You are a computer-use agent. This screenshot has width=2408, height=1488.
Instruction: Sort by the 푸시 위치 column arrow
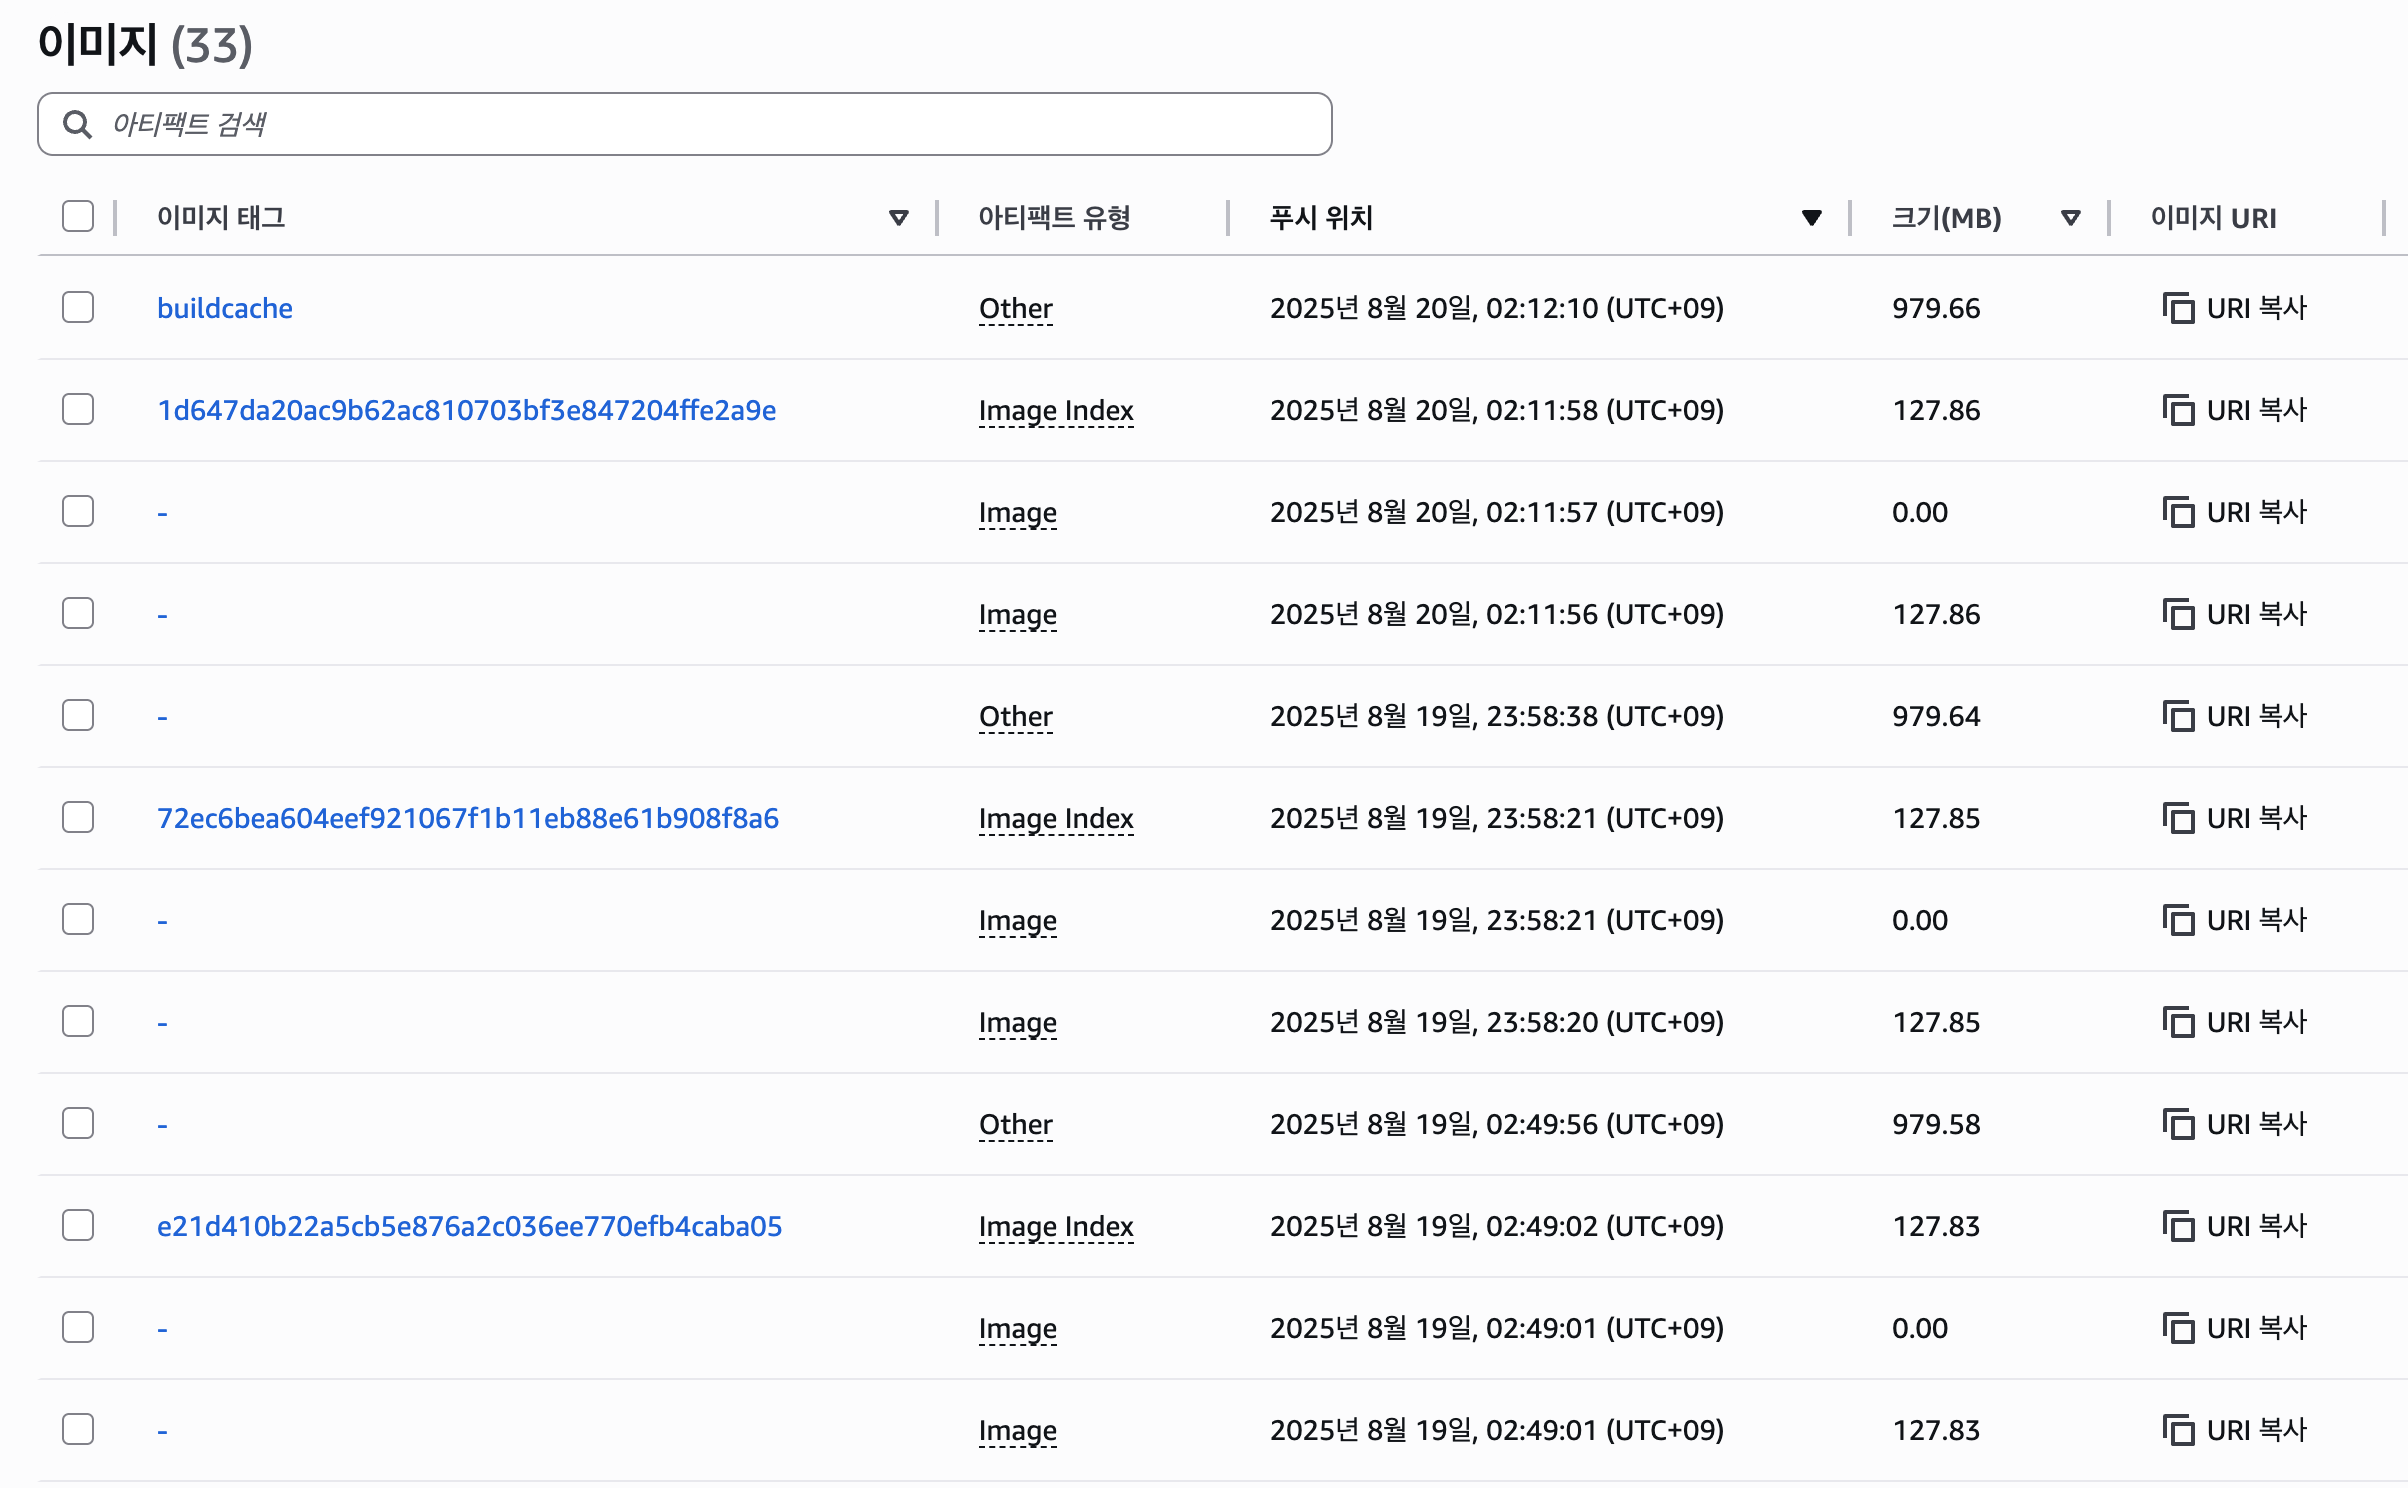tap(1811, 217)
